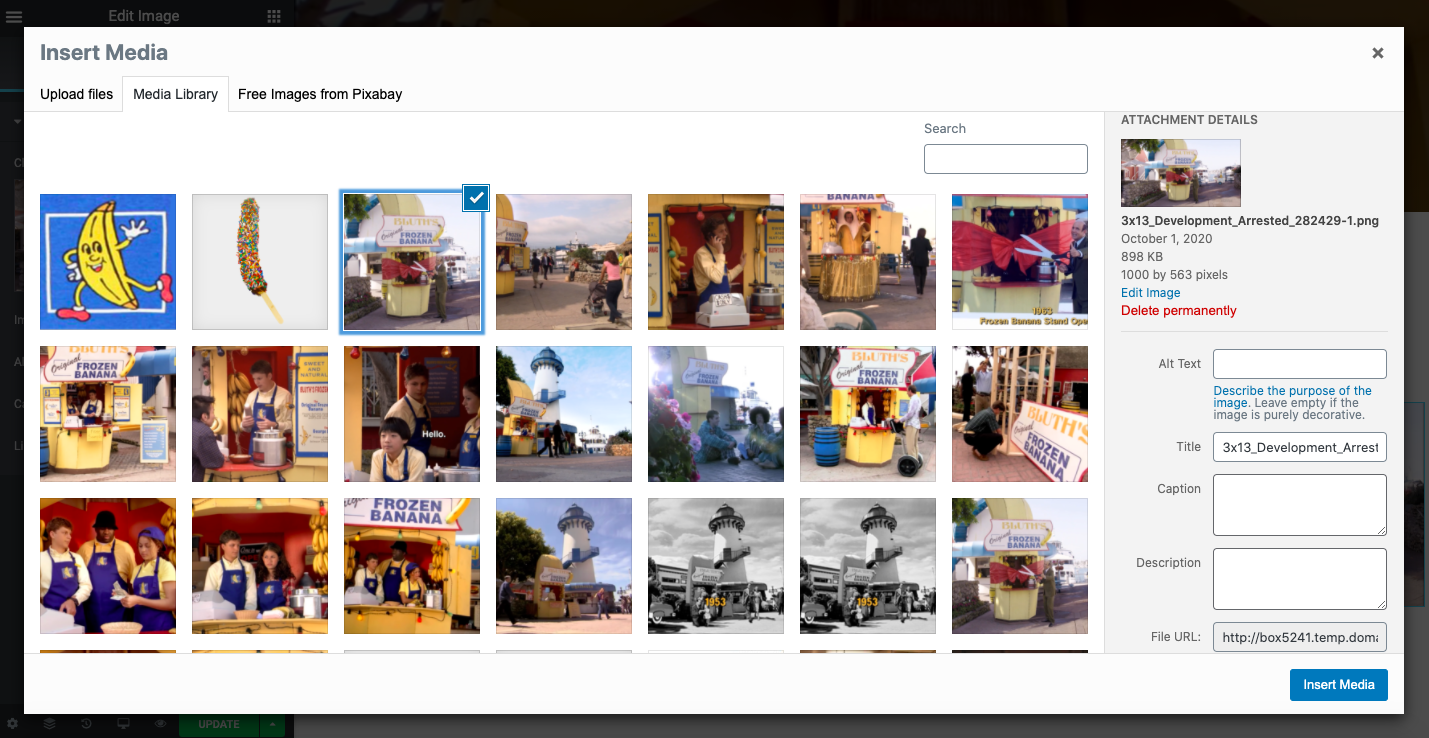Click into the Caption text area
Screen dimensions: 1429x738
click(x=1300, y=505)
